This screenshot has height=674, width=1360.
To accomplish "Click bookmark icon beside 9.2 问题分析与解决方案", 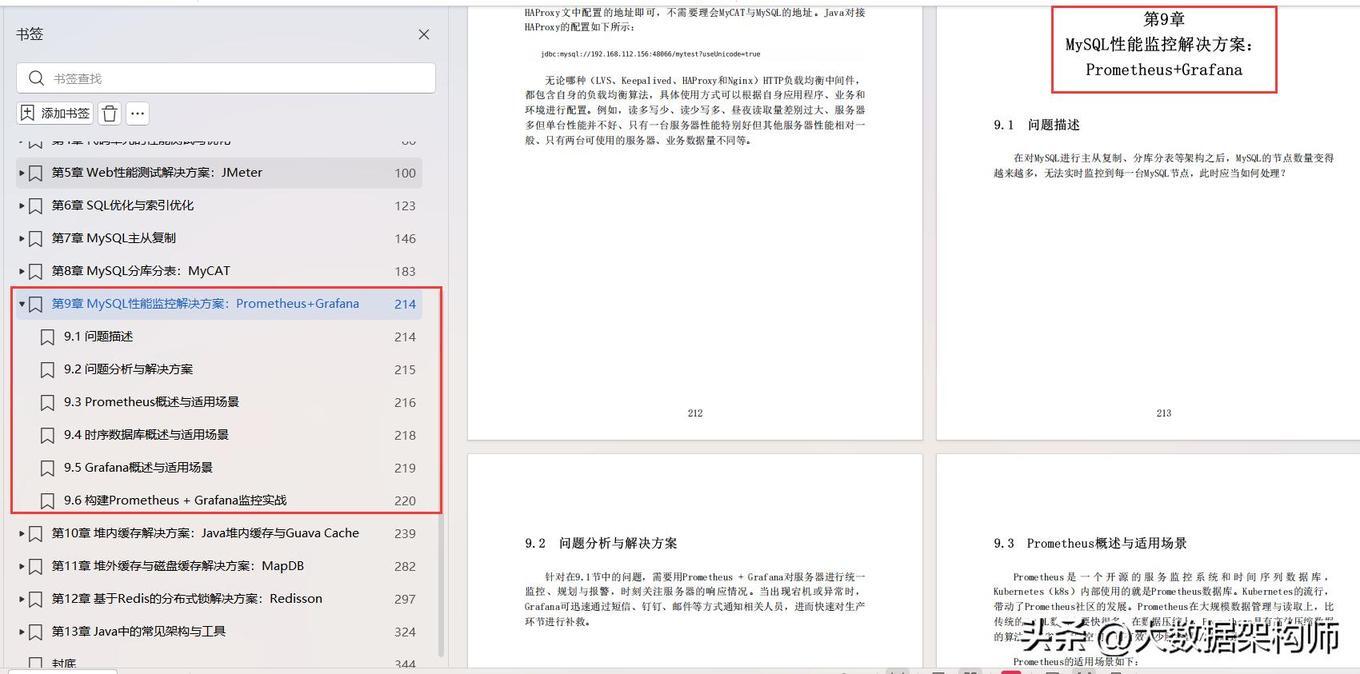I will tap(47, 370).
